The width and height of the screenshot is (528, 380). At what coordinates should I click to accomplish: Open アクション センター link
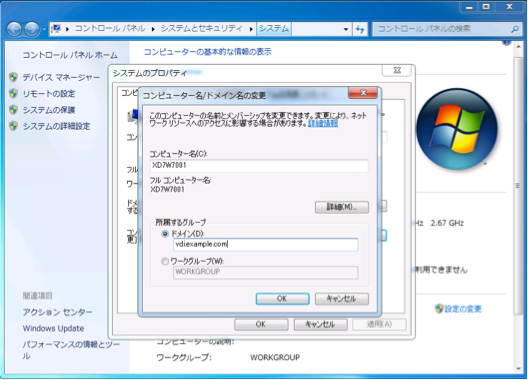pos(57,312)
